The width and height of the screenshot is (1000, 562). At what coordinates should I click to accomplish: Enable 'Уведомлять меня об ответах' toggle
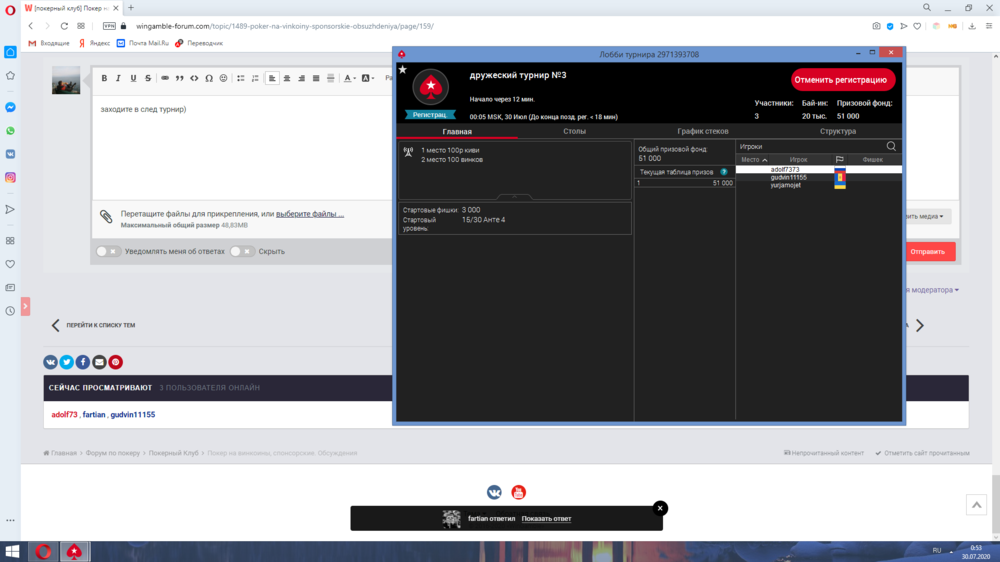[x=108, y=251]
